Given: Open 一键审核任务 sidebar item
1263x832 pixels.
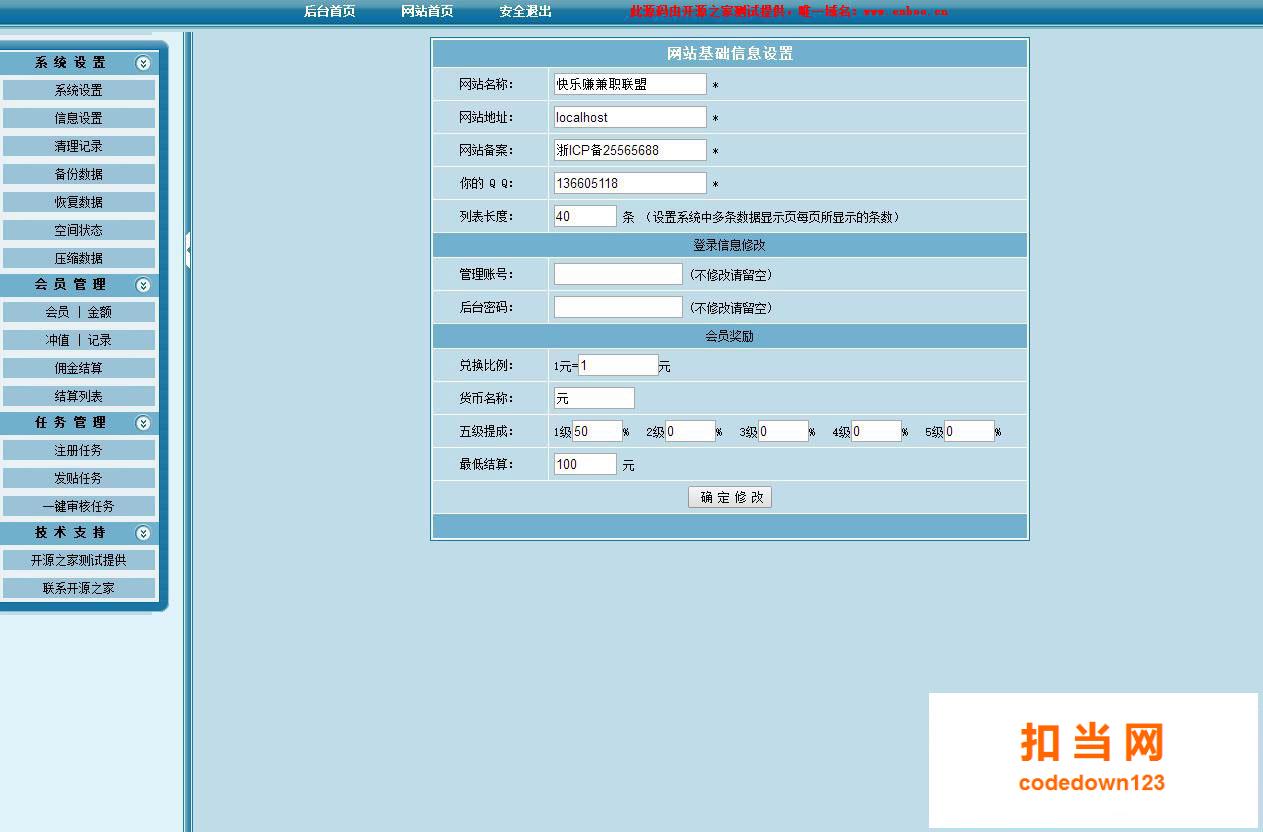Looking at the screenshot, I should point(78,506).
